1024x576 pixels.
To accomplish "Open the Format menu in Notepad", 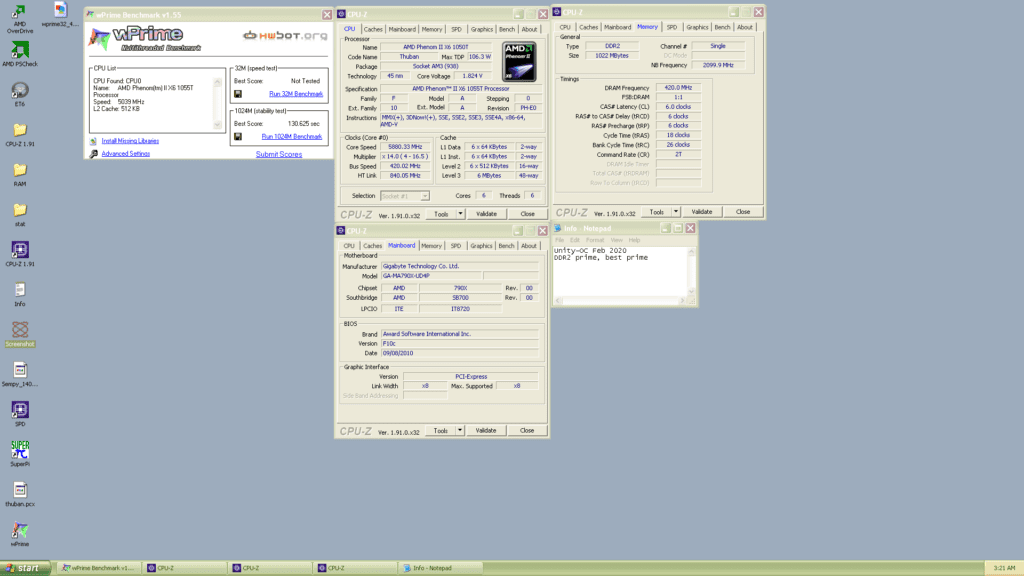I will point(595,240).
